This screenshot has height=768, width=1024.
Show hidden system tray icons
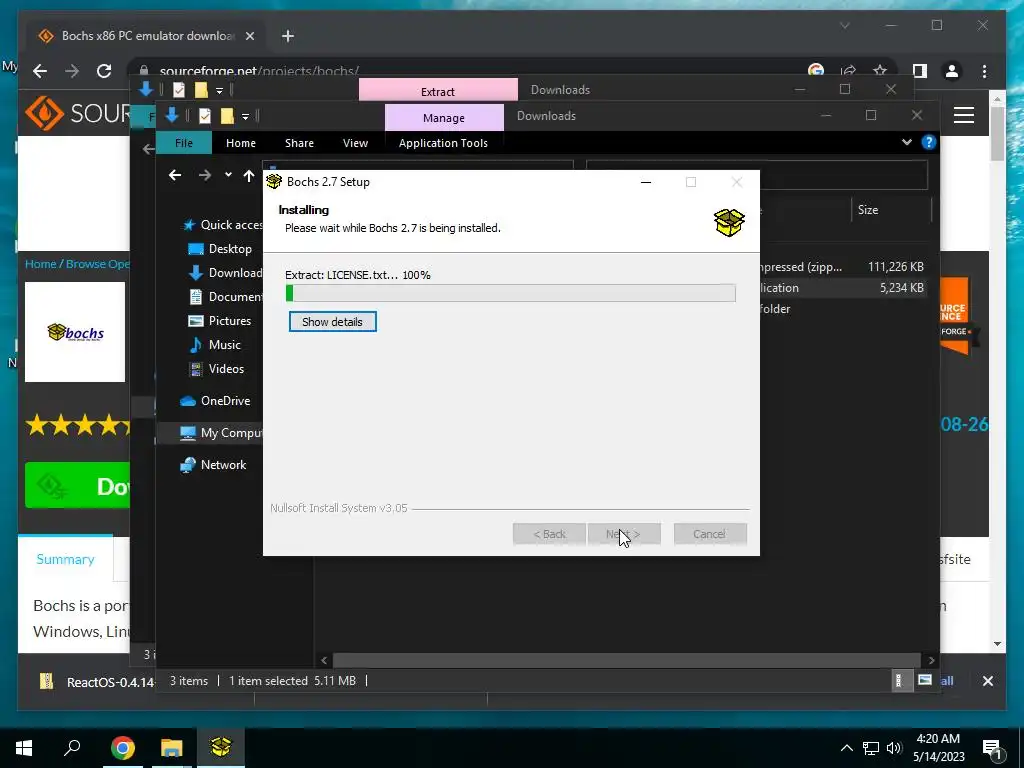click(846, 748)
